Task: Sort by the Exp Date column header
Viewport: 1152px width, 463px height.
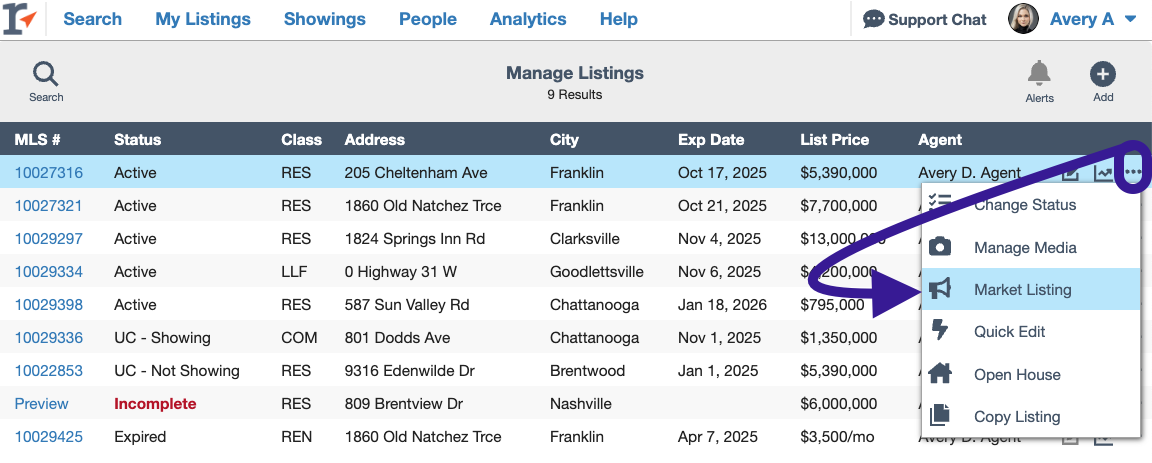Action: [711, 140]
